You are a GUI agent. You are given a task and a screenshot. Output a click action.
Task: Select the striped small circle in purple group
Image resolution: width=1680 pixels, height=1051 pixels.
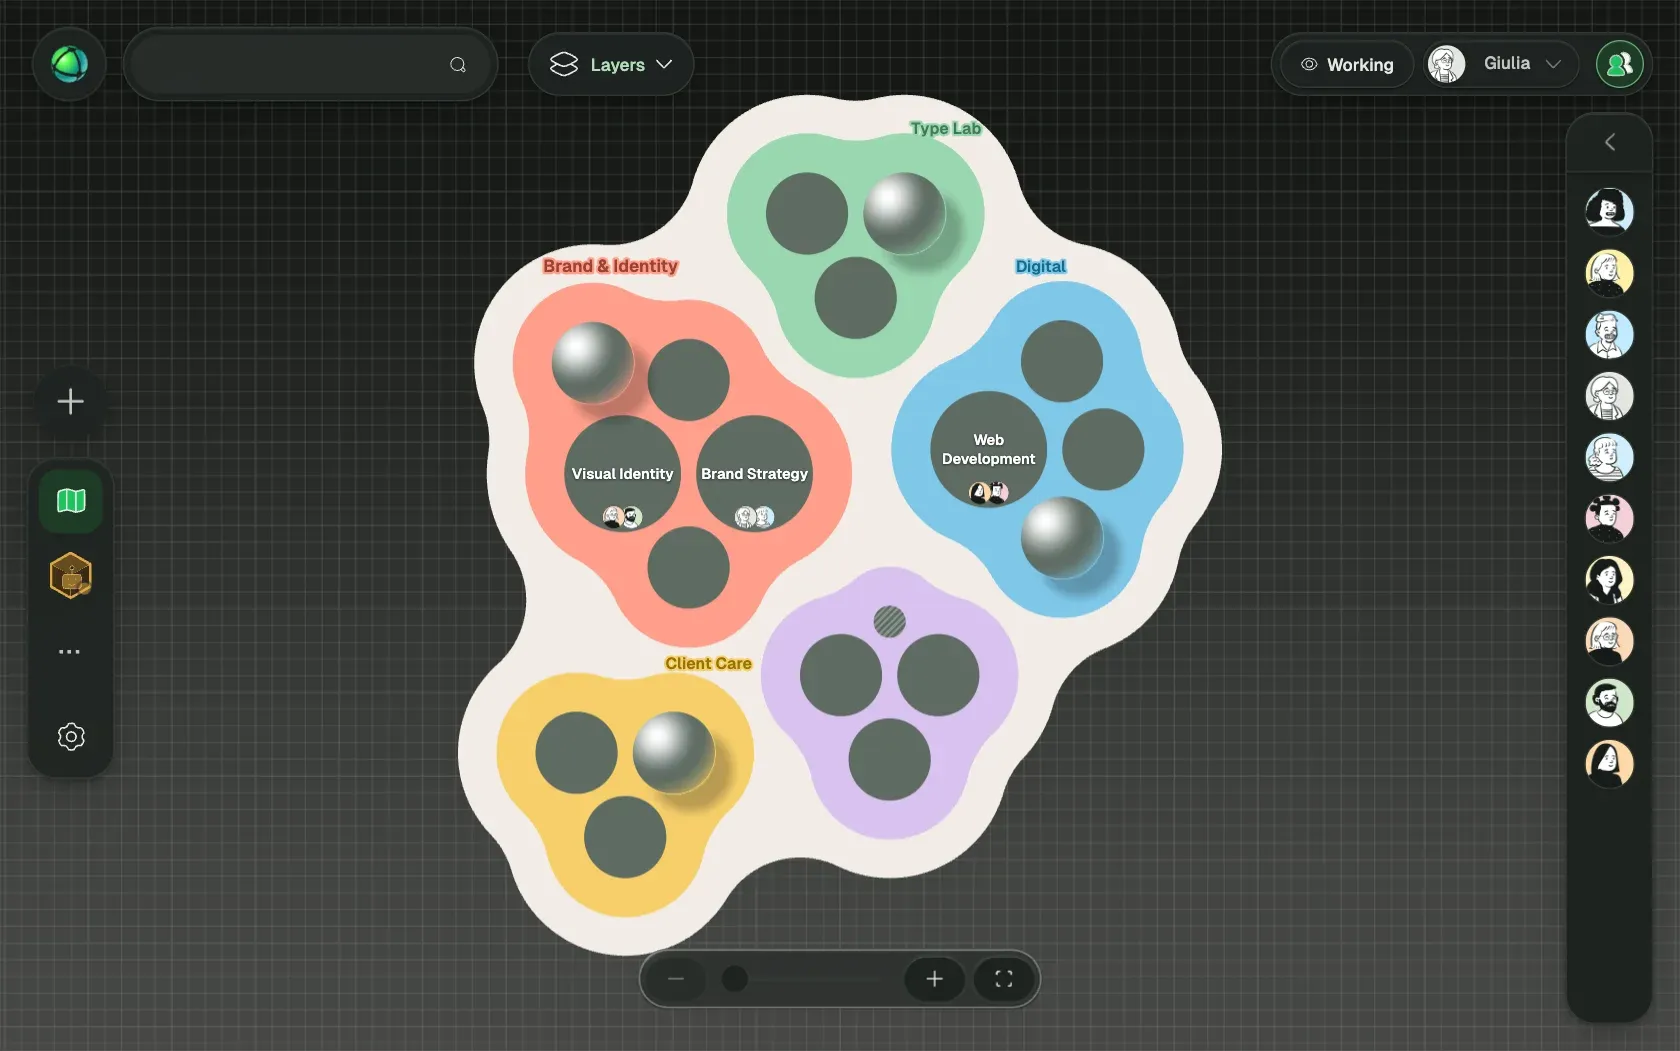click(x=889, y=622)
